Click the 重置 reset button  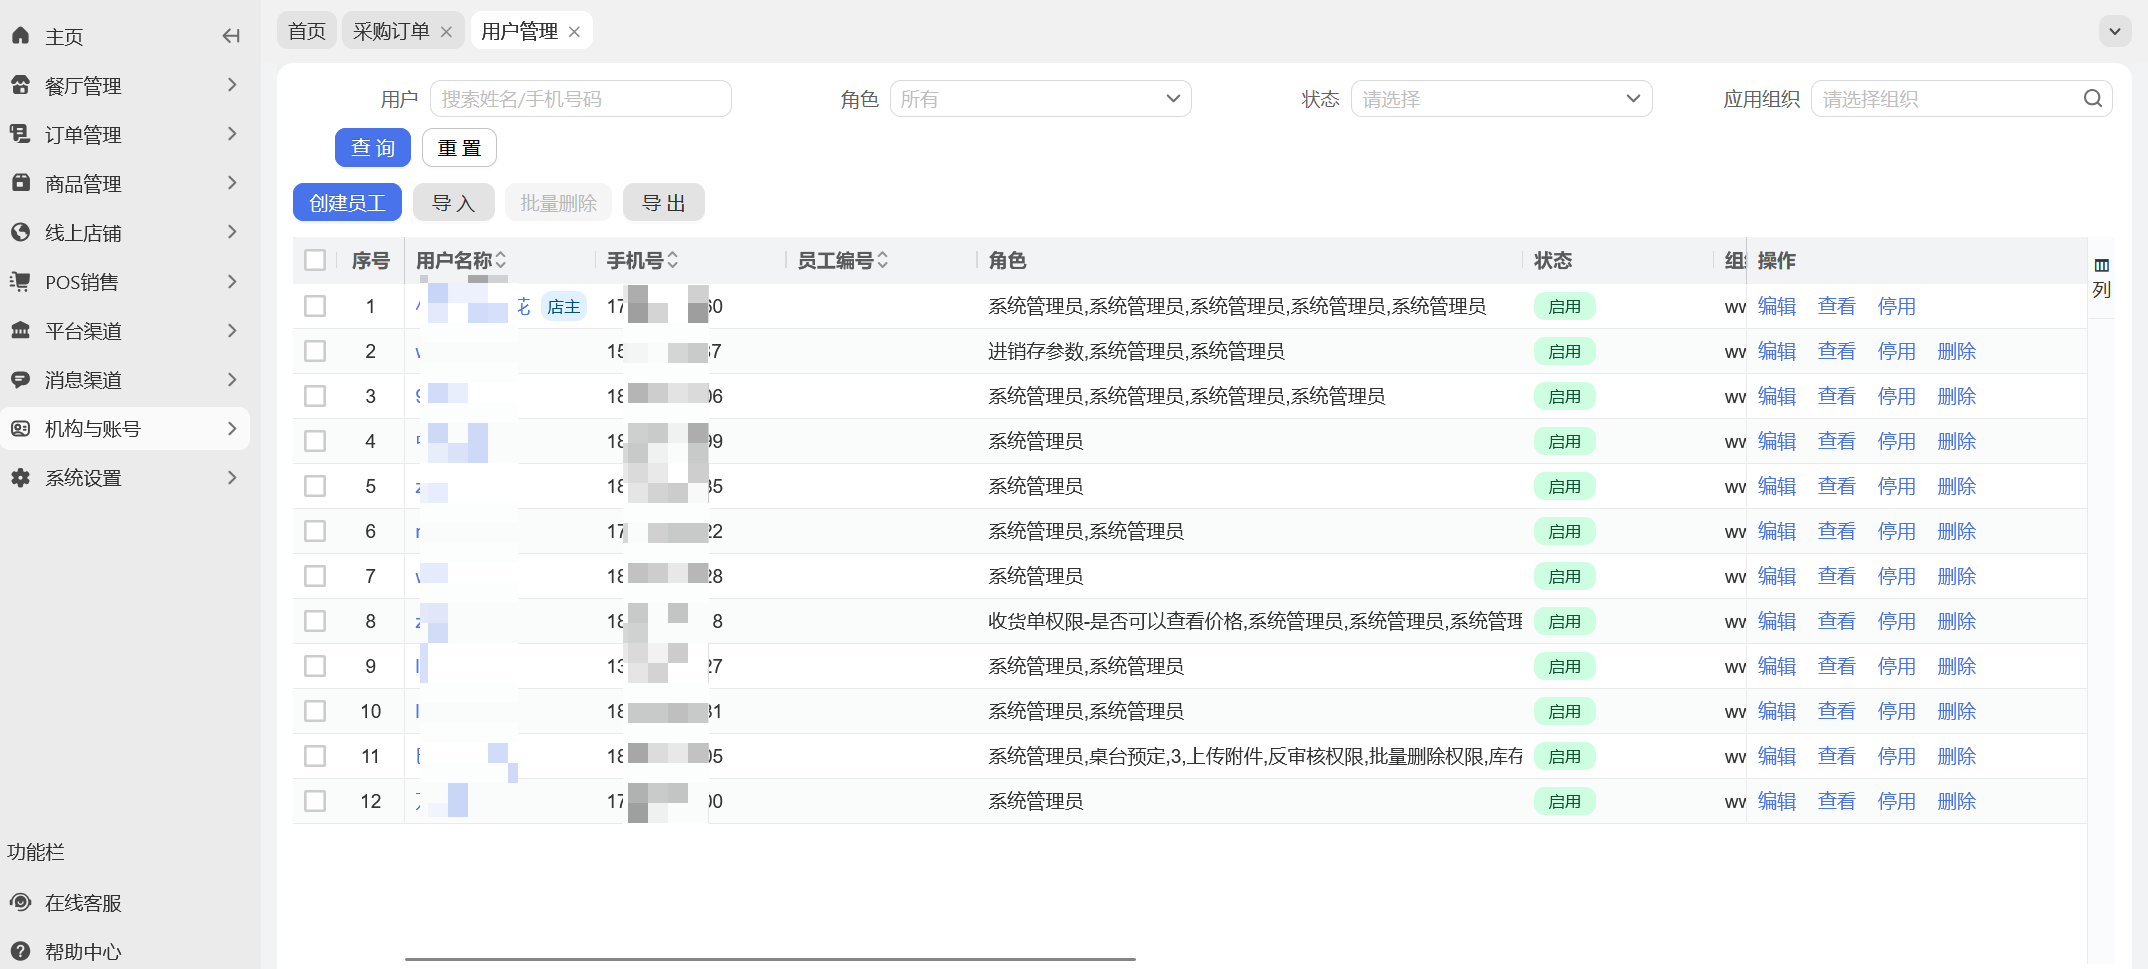pyautogui.click(x=459, y=148)
